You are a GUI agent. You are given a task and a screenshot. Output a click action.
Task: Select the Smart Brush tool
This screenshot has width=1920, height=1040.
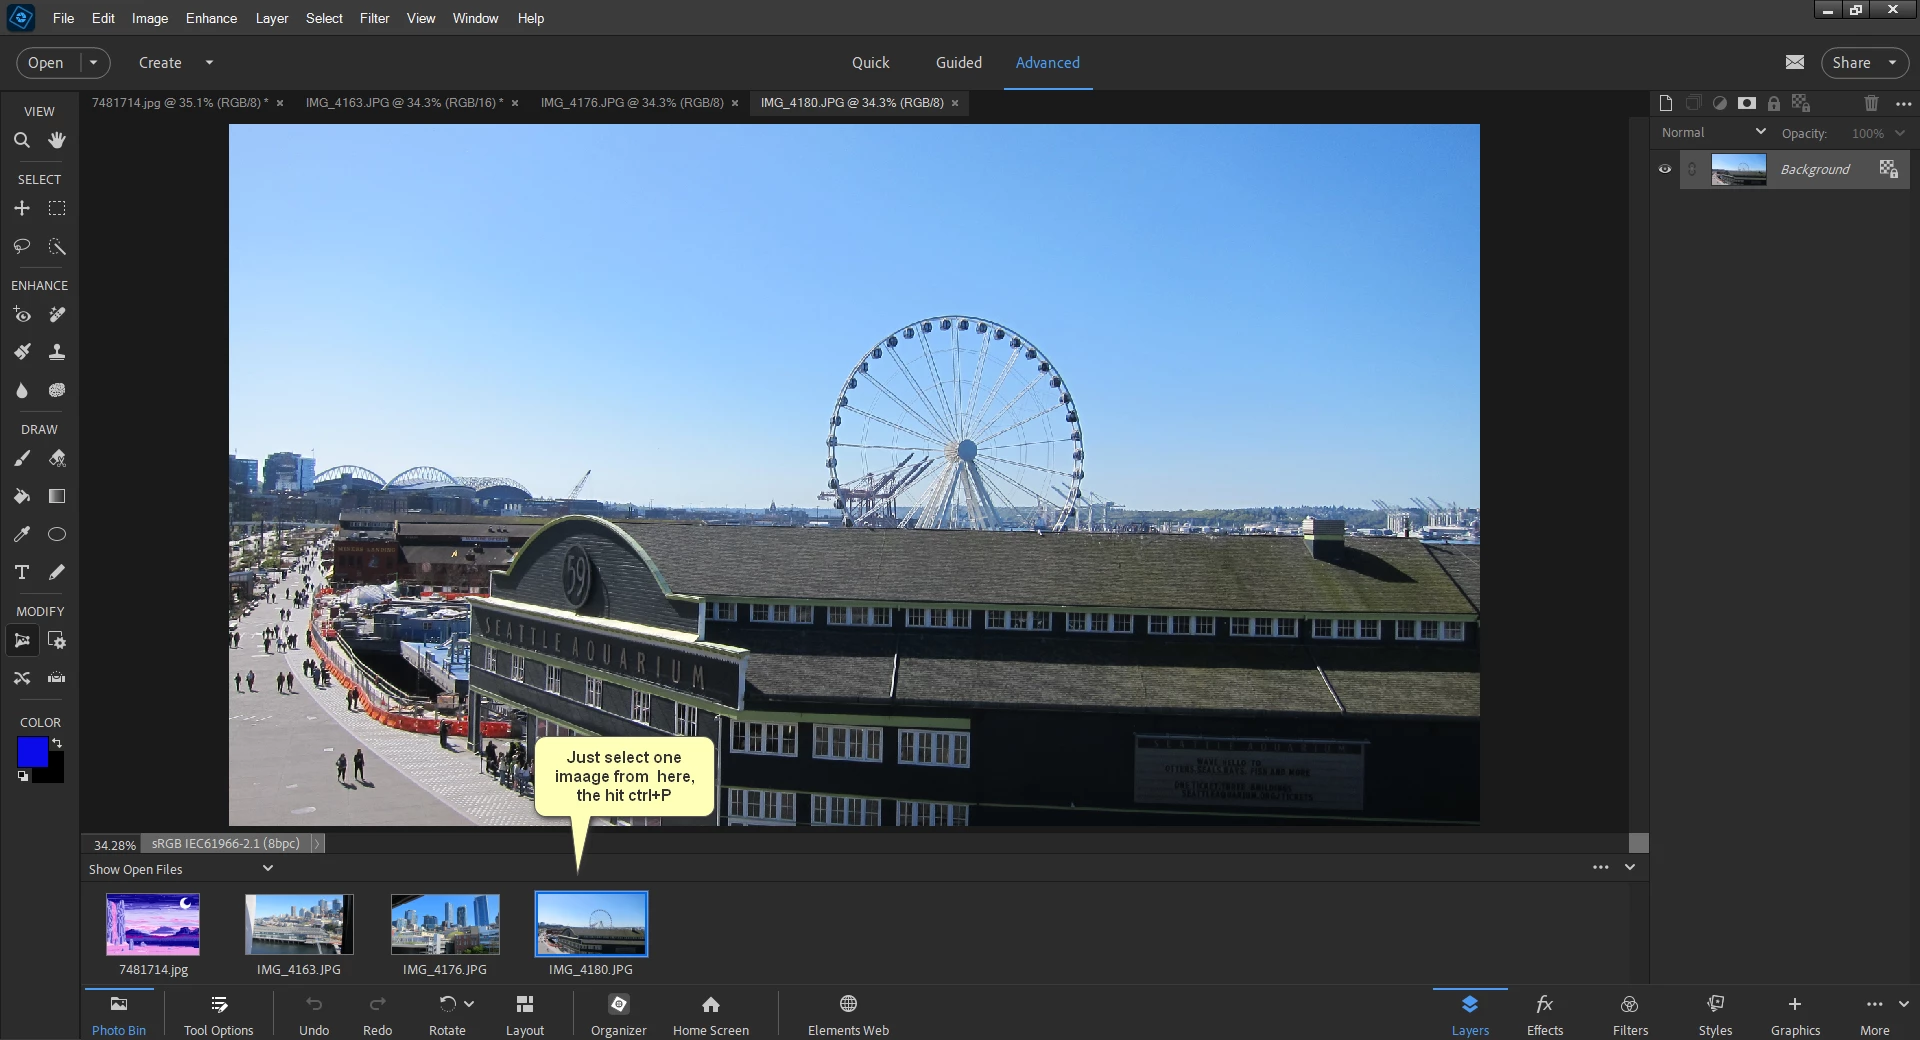coord(21,352)
